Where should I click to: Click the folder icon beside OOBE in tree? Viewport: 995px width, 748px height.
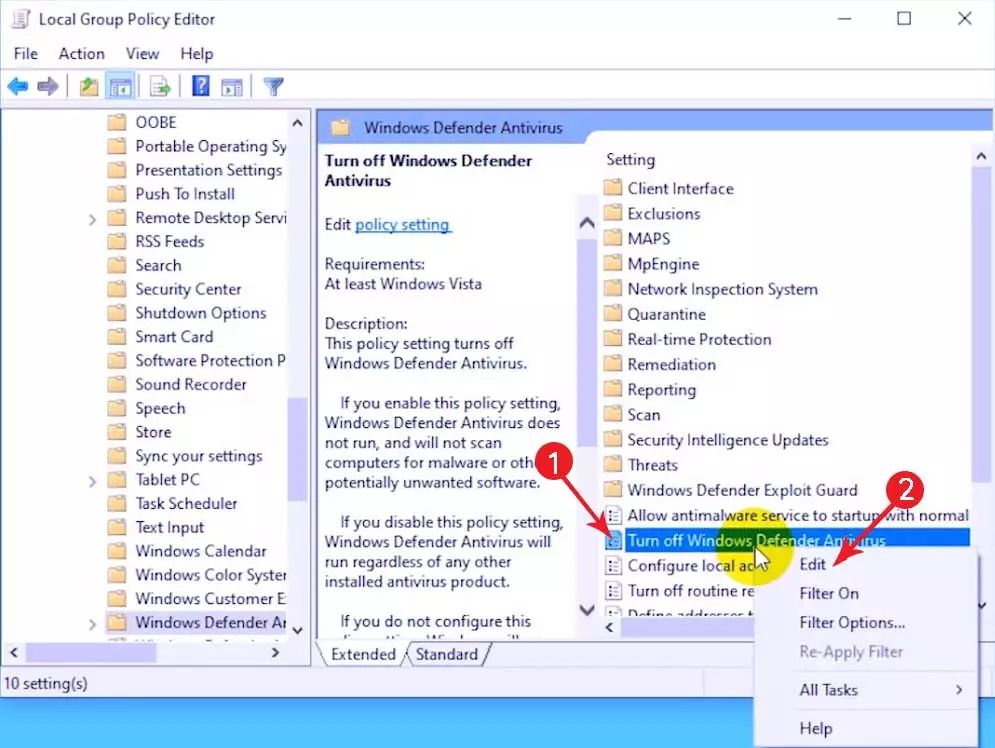click(117, 122)
